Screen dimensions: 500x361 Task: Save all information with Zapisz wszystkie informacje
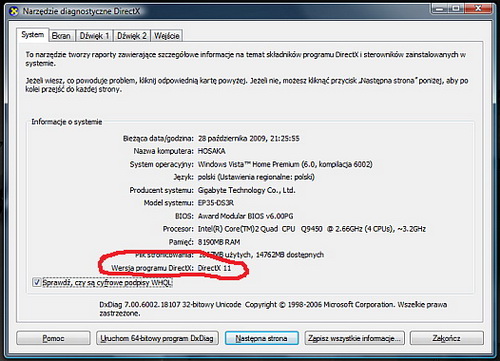(354, 338)
